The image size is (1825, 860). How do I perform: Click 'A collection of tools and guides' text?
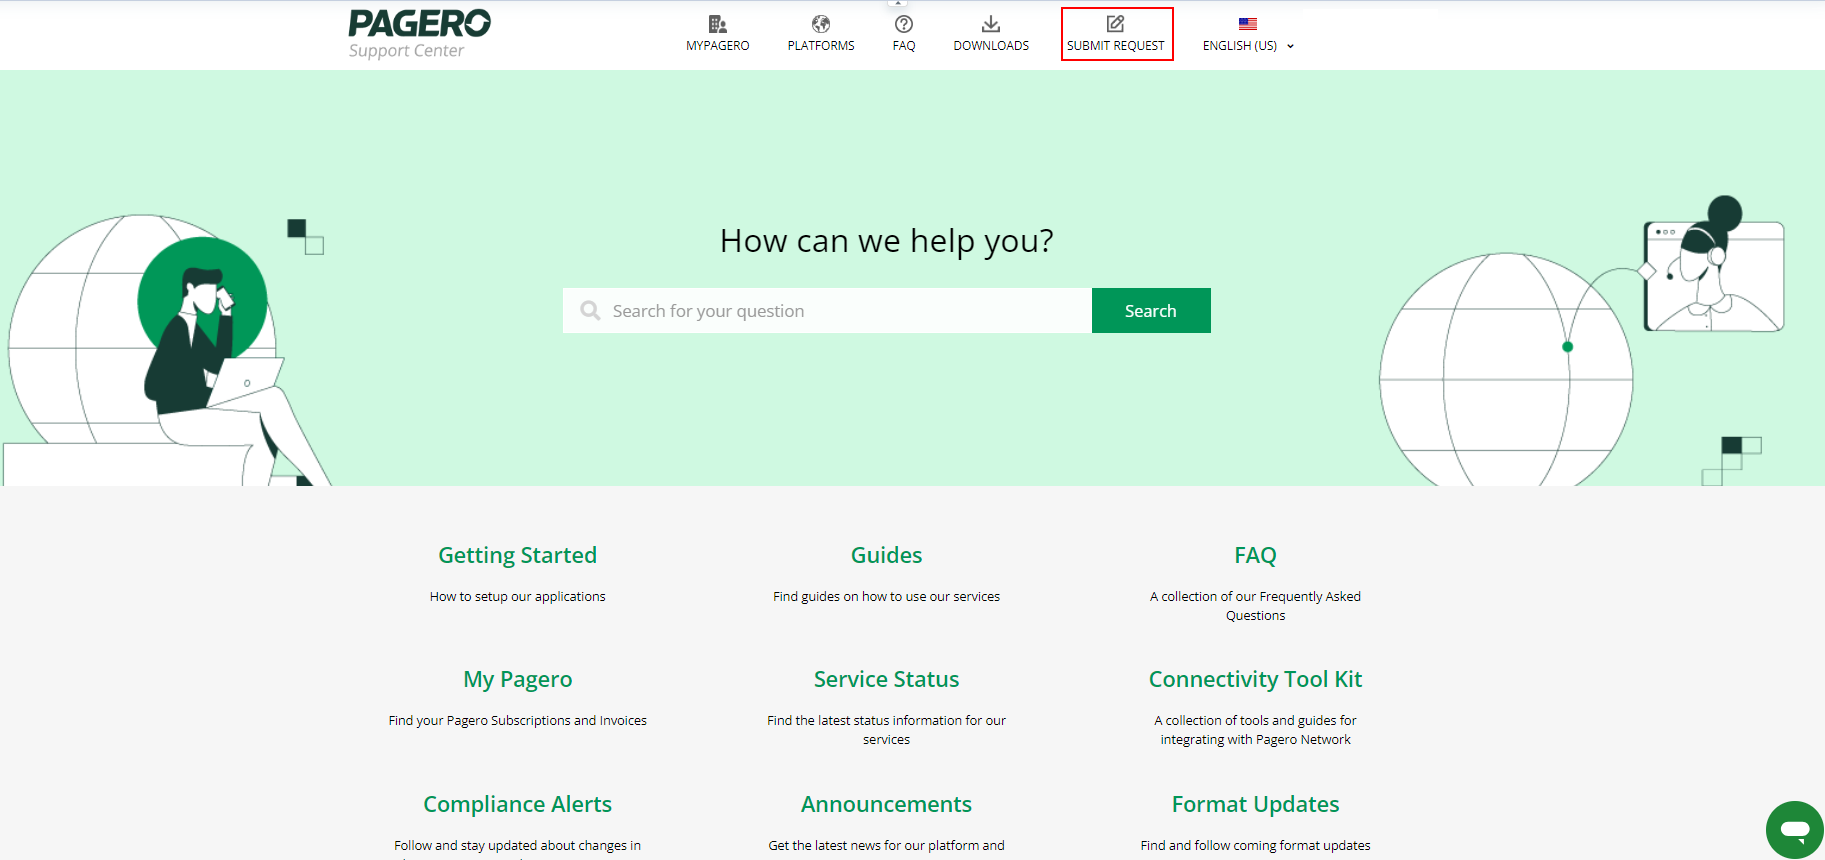pos(1256,730)
